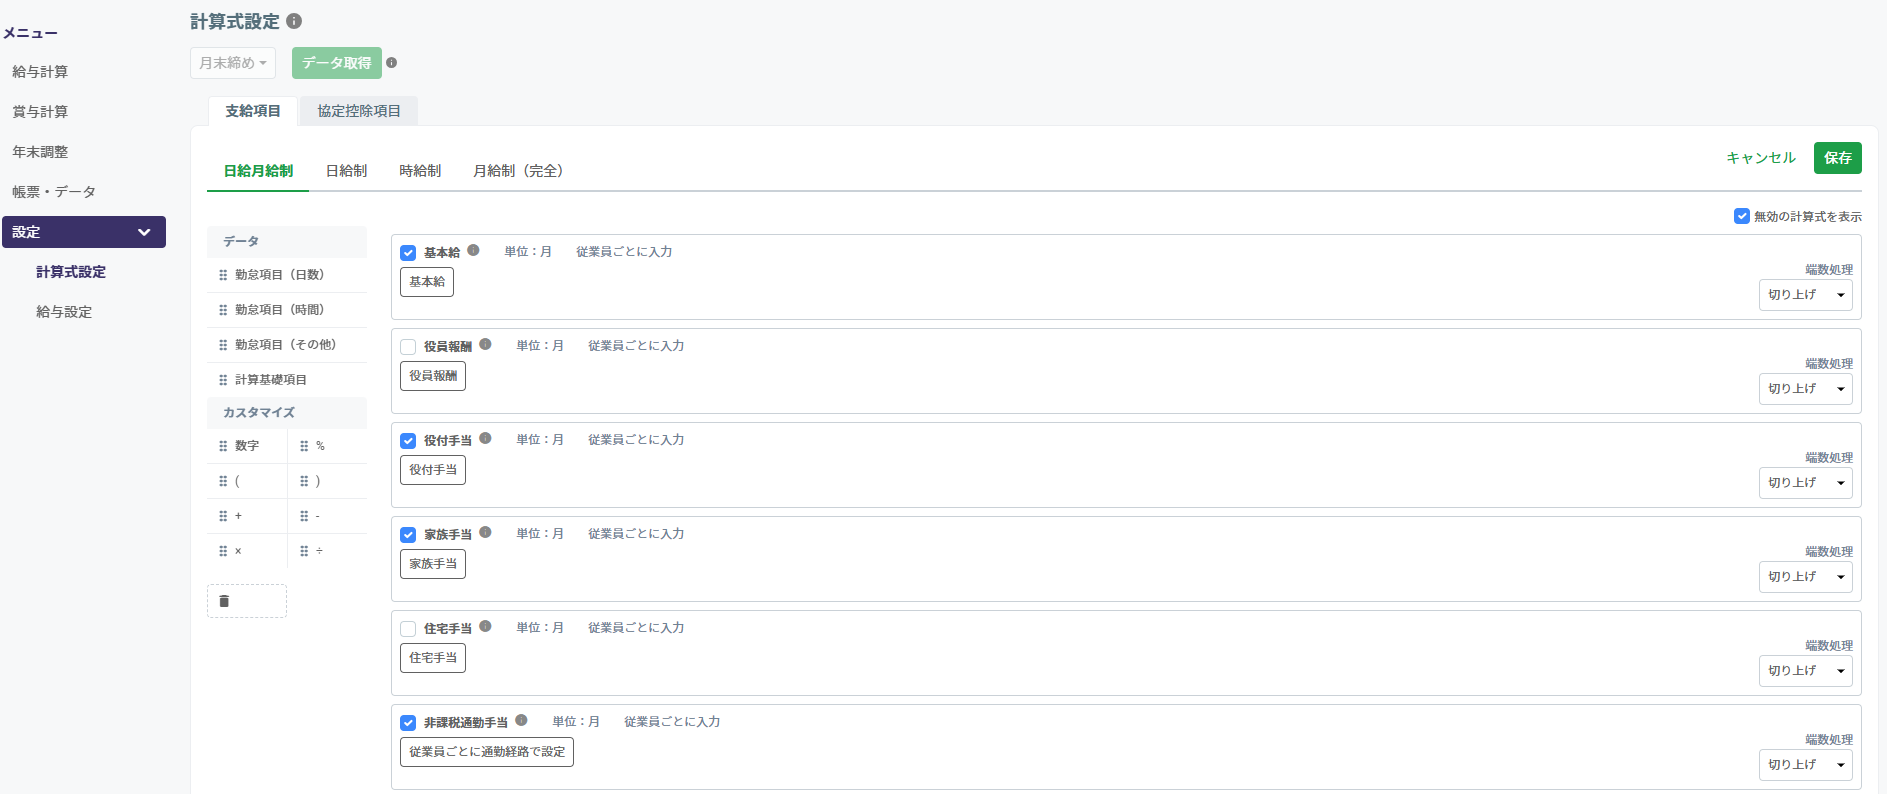Grab drag handle of 勤怠項目（時間）
Viewport: 1887px width, 794px height.
point(223,310)
